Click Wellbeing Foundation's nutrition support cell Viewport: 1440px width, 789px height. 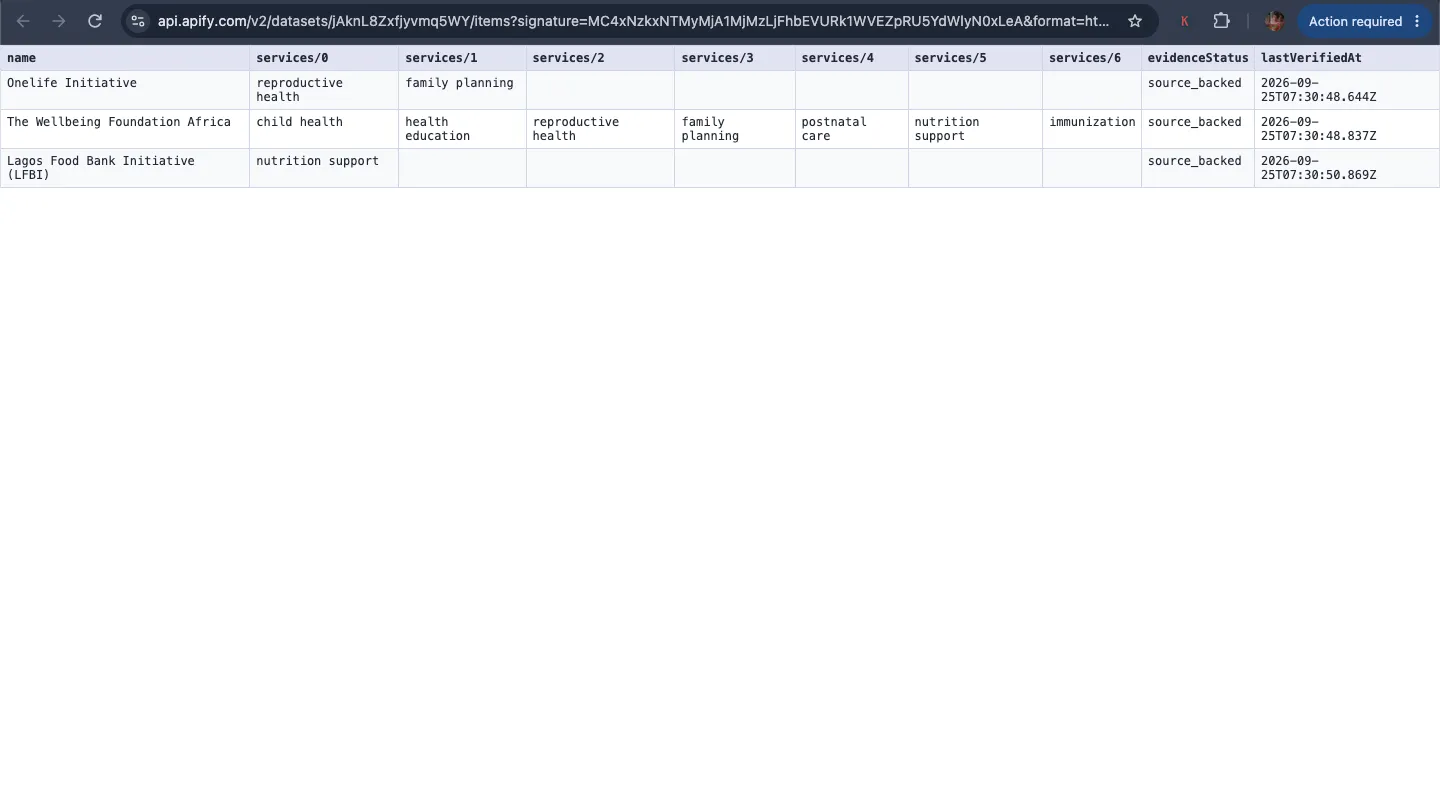coord(975,129)
